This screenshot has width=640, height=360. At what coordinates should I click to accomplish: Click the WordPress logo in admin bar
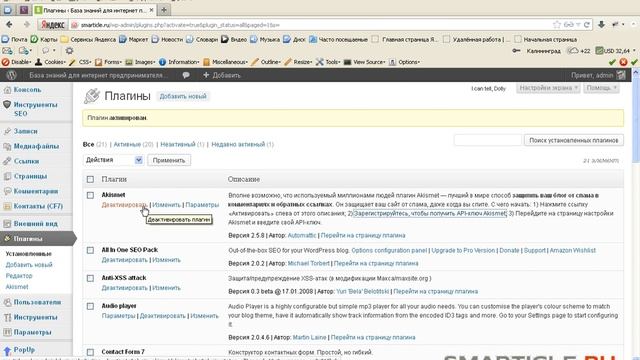[11, 75]
